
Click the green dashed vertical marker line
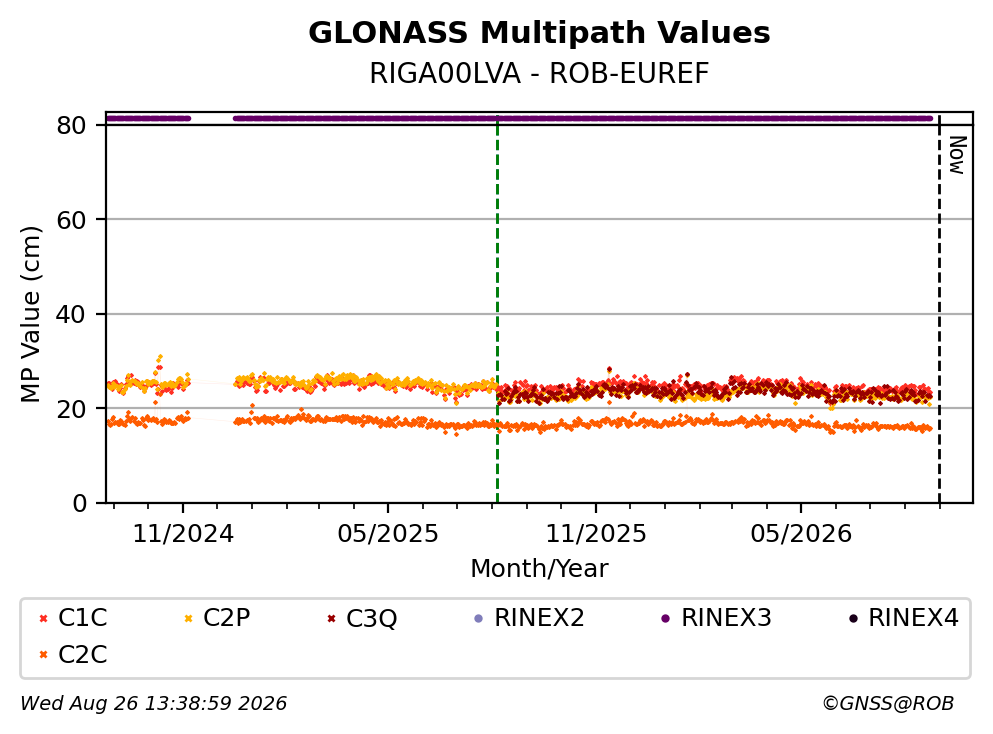(x=497, y=310)
